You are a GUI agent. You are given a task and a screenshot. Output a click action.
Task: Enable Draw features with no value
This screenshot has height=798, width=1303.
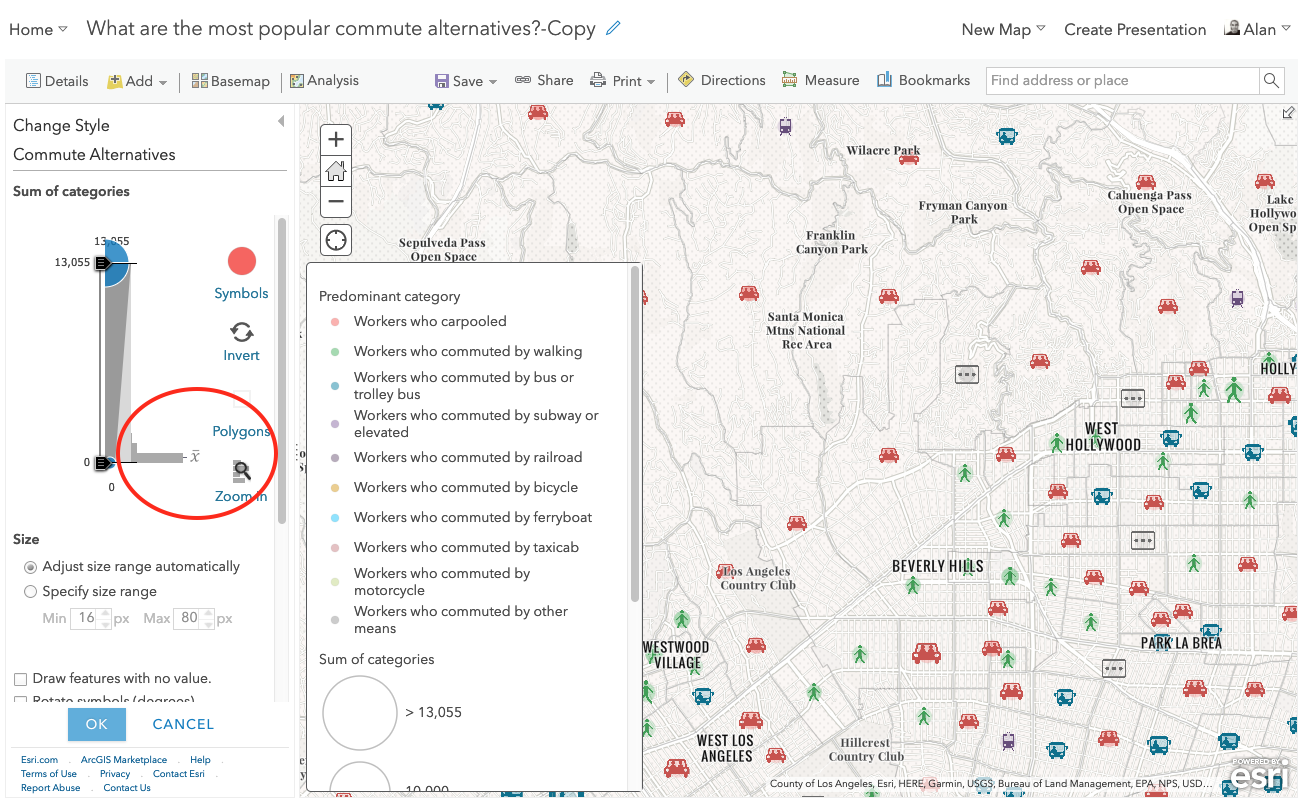20,679
